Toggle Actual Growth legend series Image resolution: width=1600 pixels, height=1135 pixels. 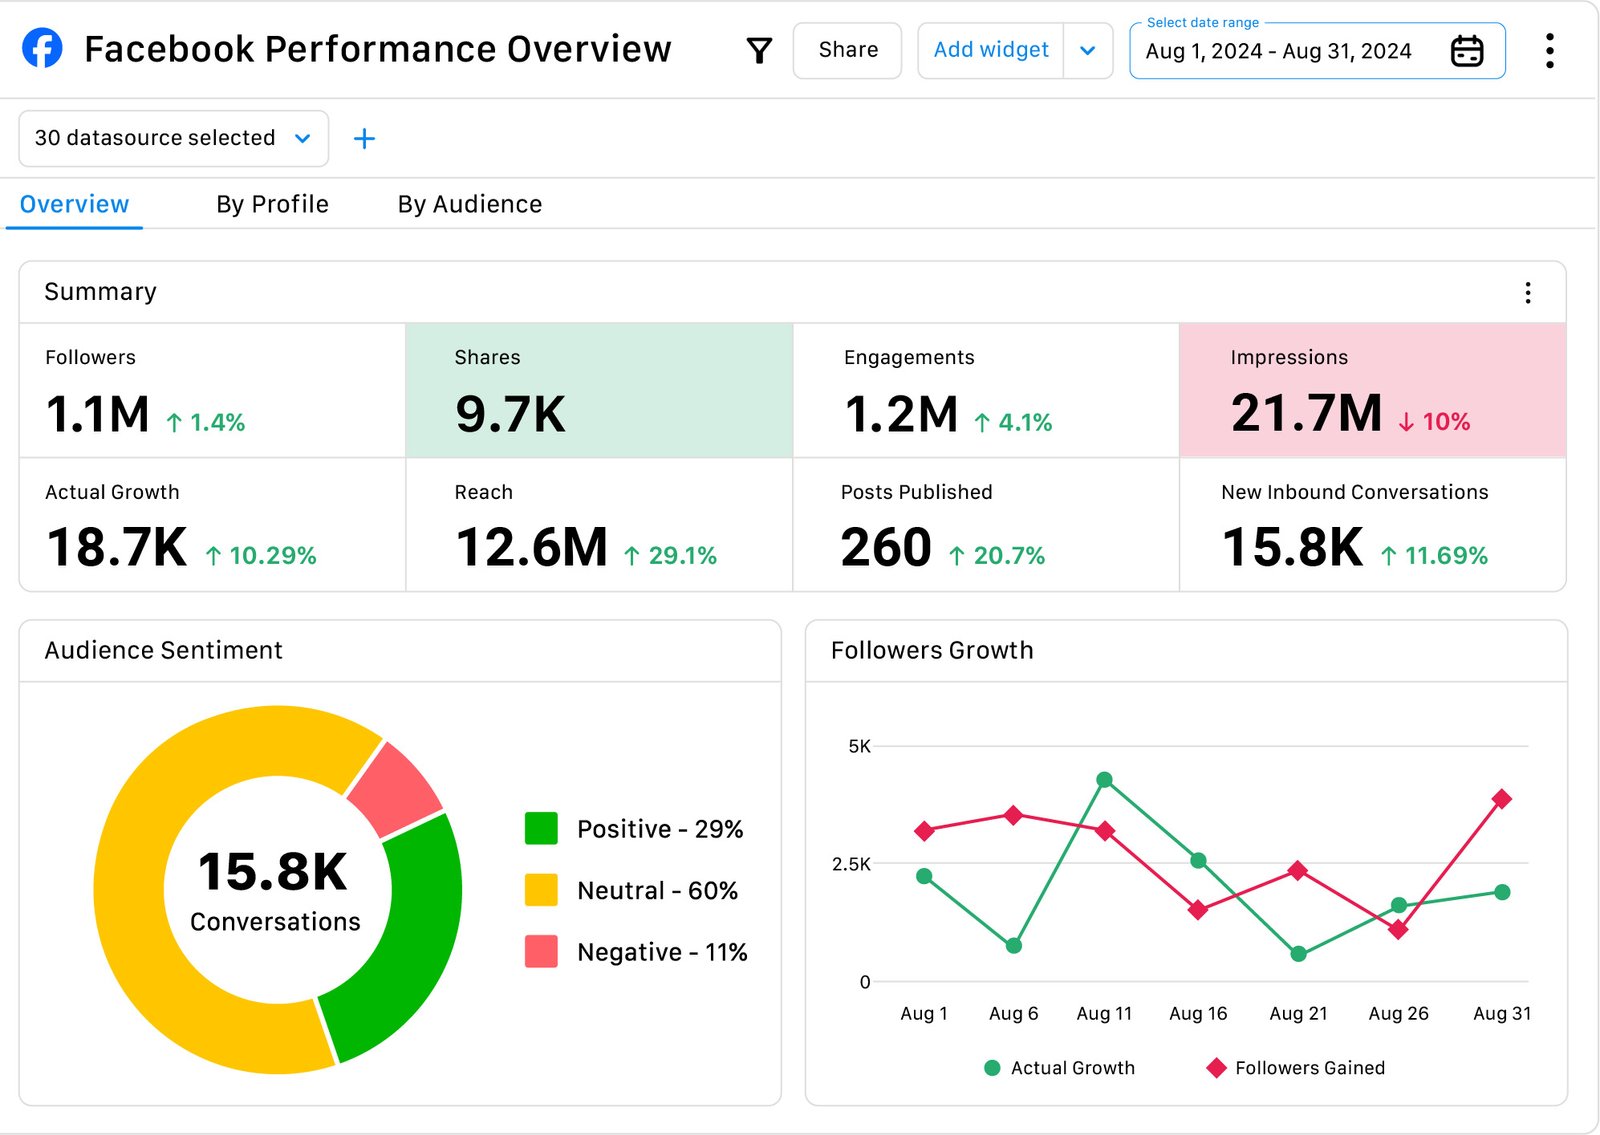click(x=1060, y=1068)
